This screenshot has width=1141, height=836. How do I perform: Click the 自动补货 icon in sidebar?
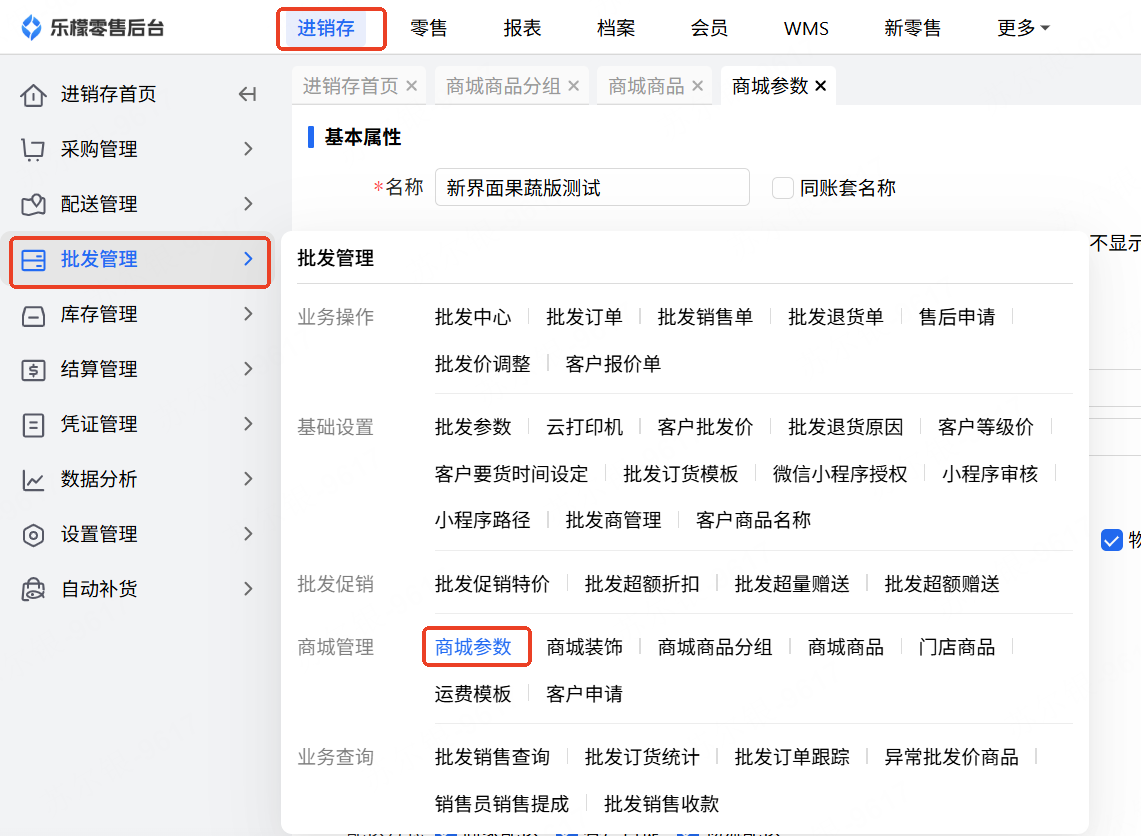pos(33,589)
